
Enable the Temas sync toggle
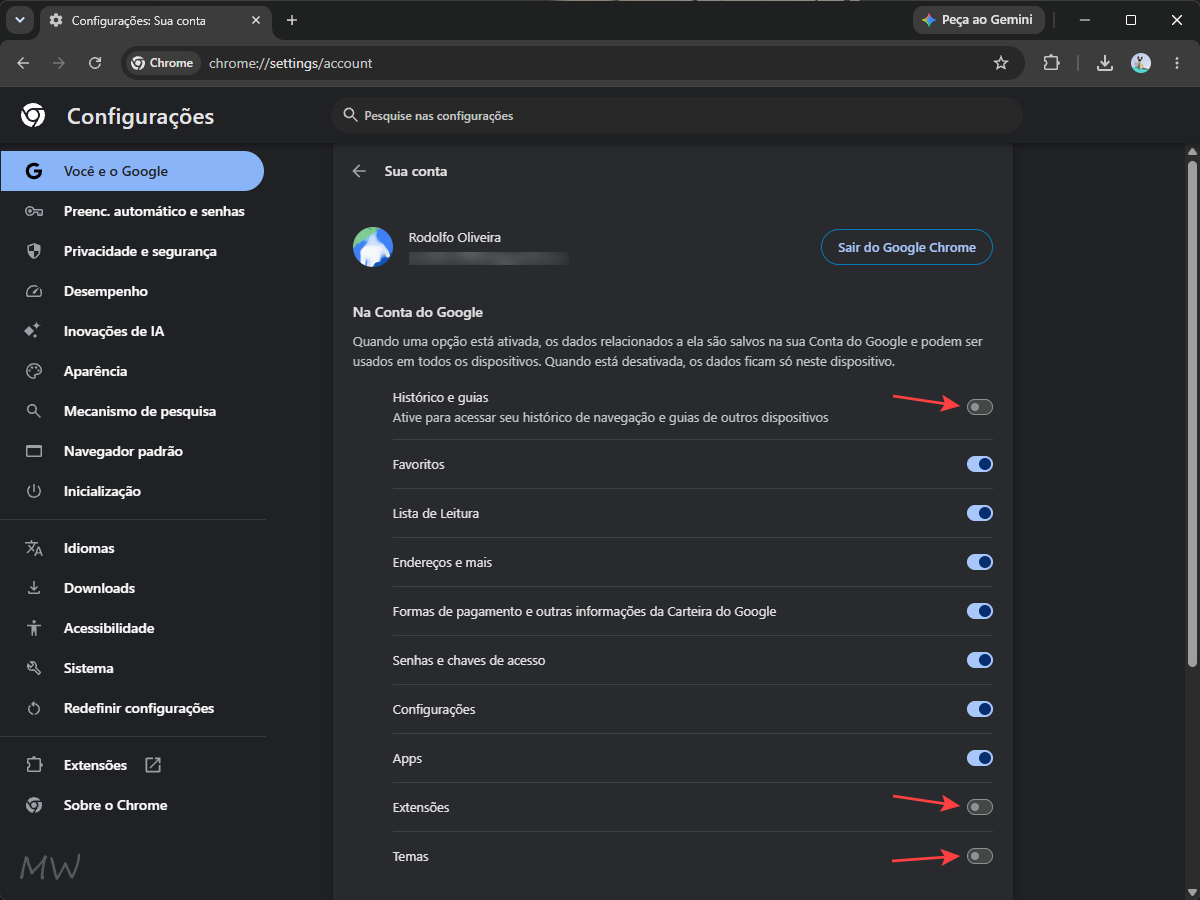tap(980, 856)
